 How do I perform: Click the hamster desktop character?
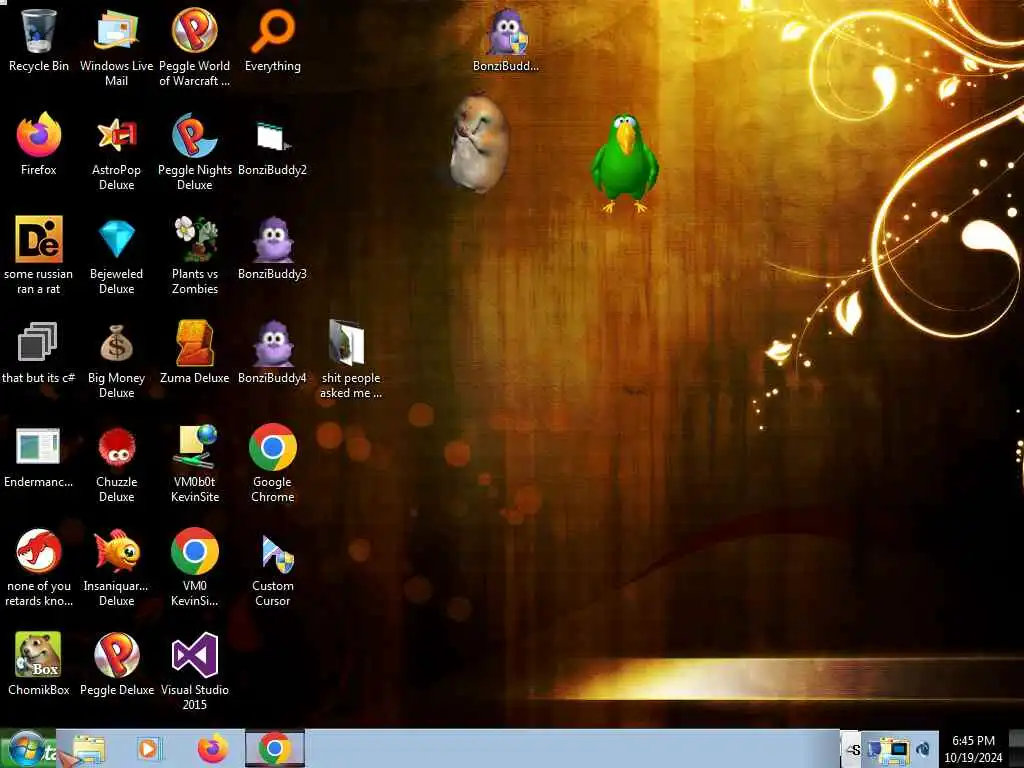click(479, 143)
